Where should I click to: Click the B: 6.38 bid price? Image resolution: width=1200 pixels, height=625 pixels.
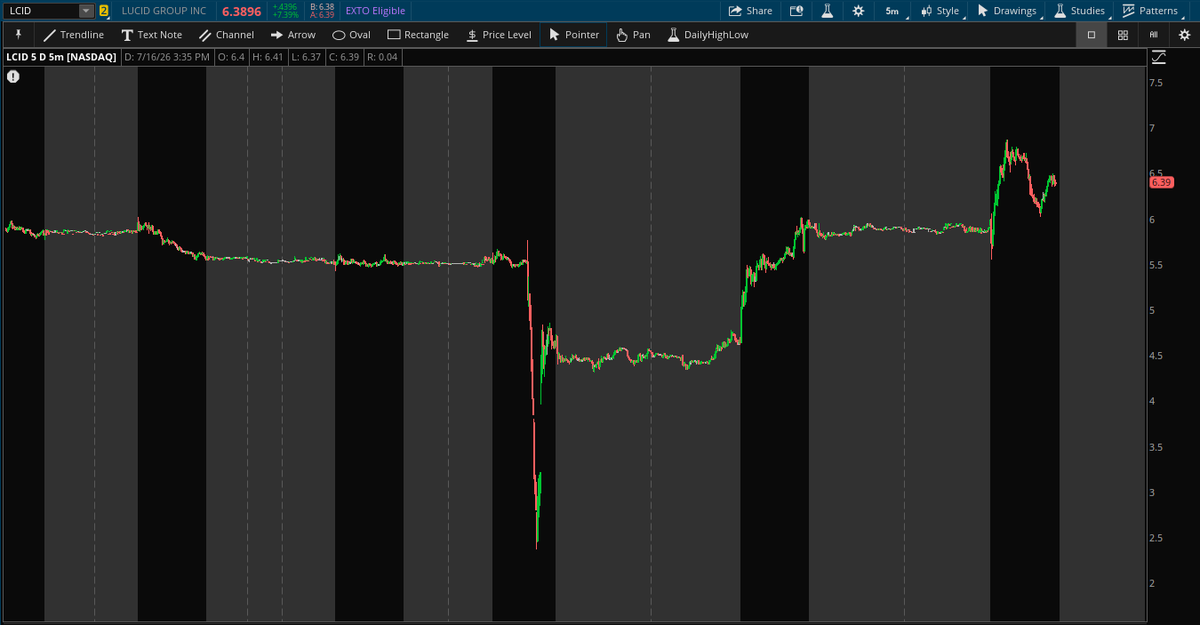point(322,7)
